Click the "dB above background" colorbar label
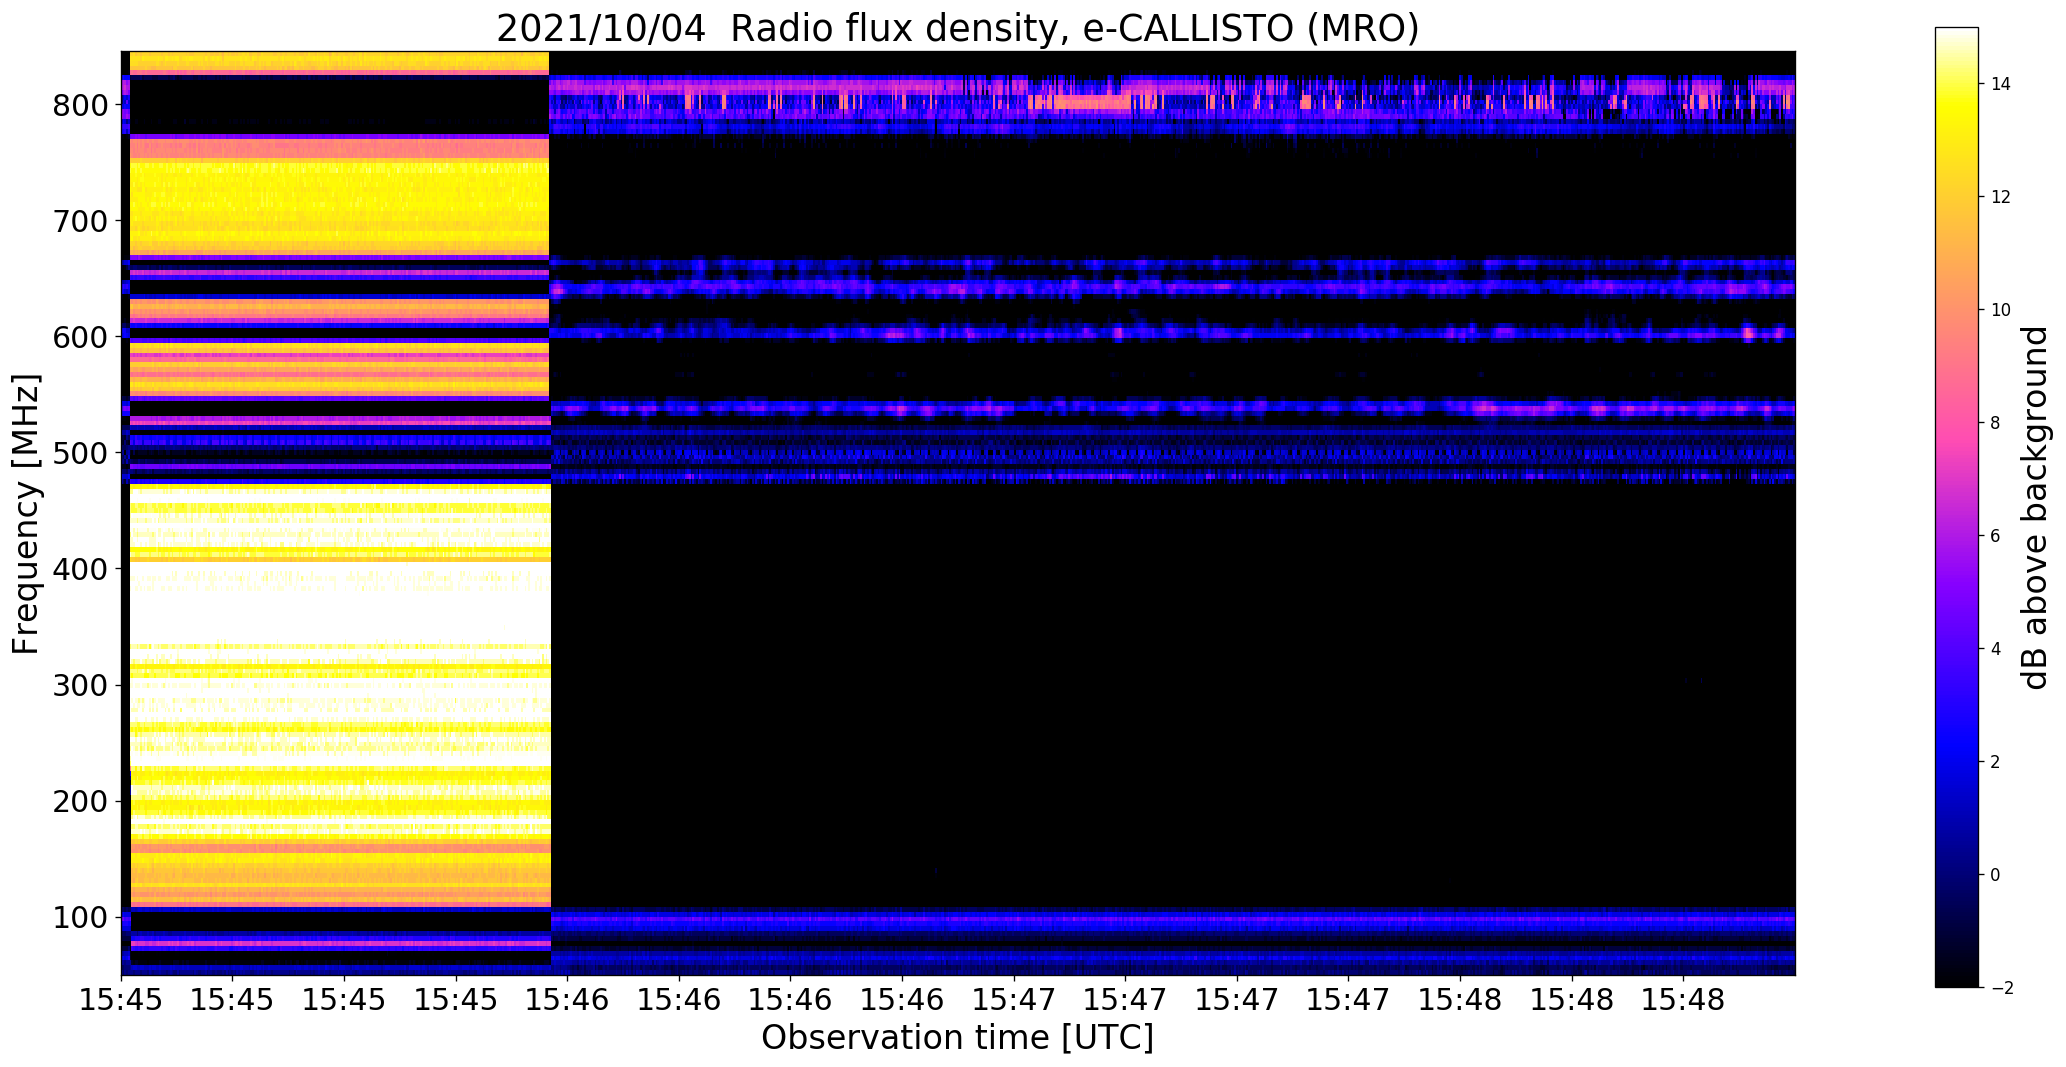Viewport: 2066px width, 1067px height. pos(2035,508)
